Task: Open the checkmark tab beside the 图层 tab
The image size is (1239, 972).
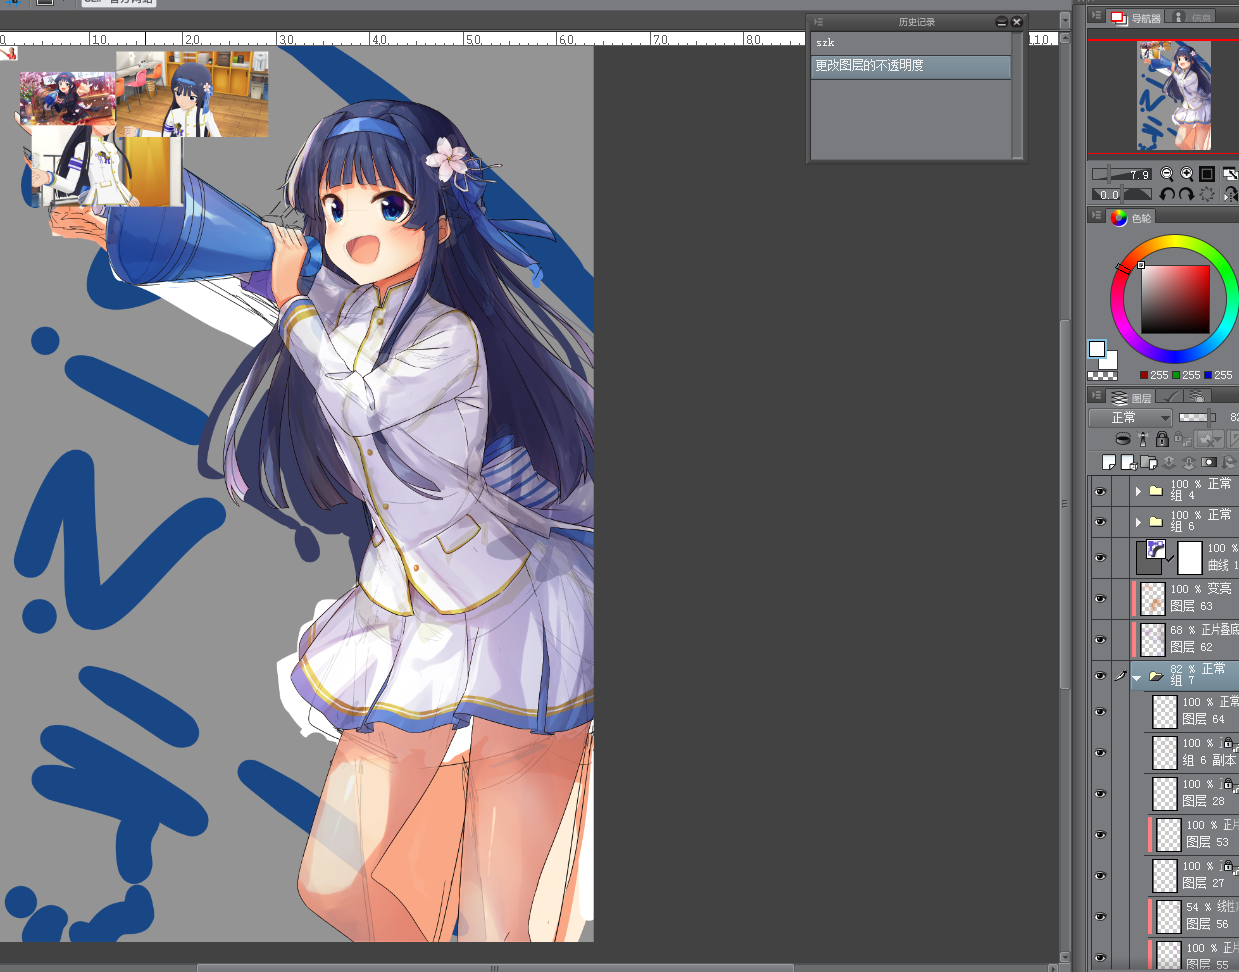Action: [x=1170, y=397]
